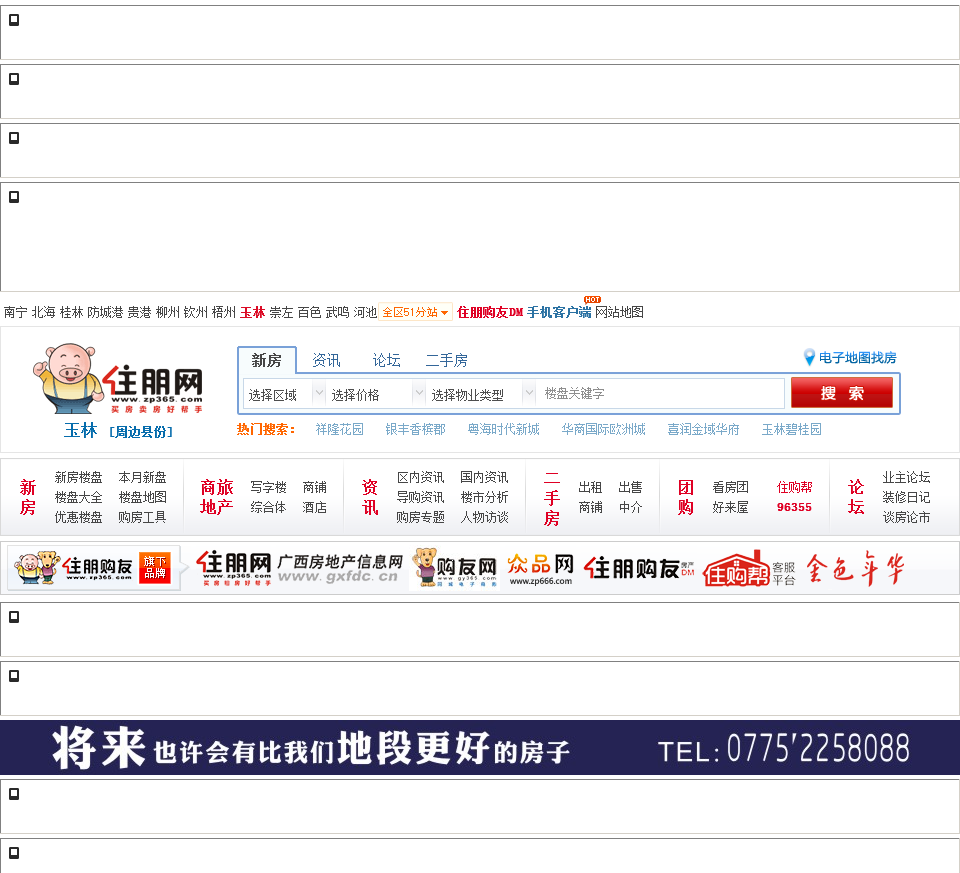Open the 写字楼 link

click(x=268, y=487)
